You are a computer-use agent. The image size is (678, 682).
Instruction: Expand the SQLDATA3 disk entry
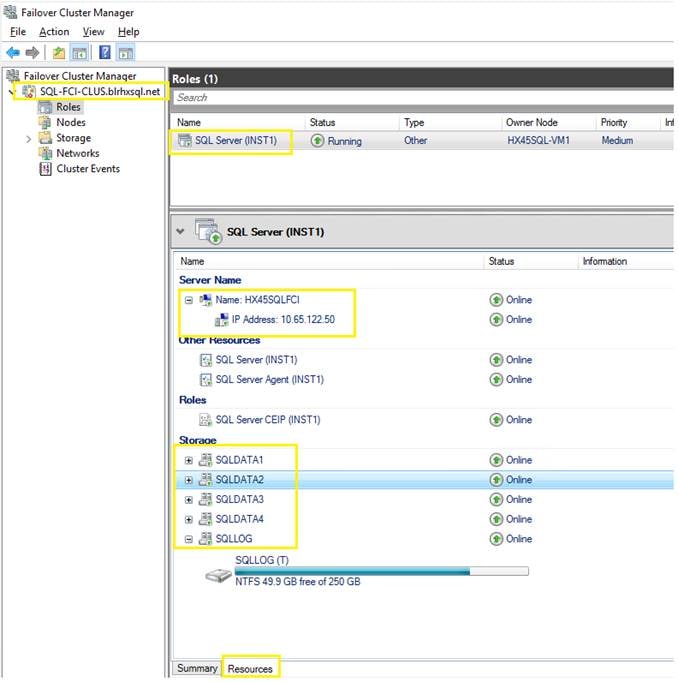[189, 500]
